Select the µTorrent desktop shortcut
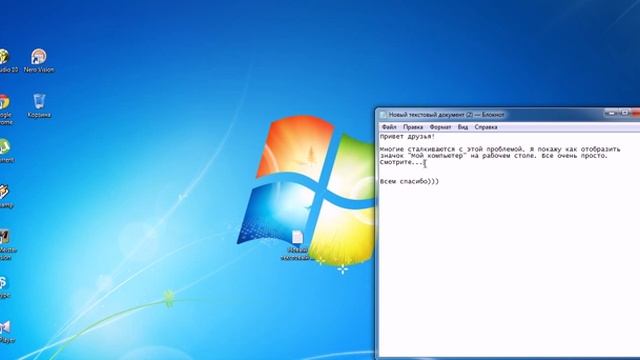Screen dimensions: 640x360 pyautogui.click(x=5, y=150)
